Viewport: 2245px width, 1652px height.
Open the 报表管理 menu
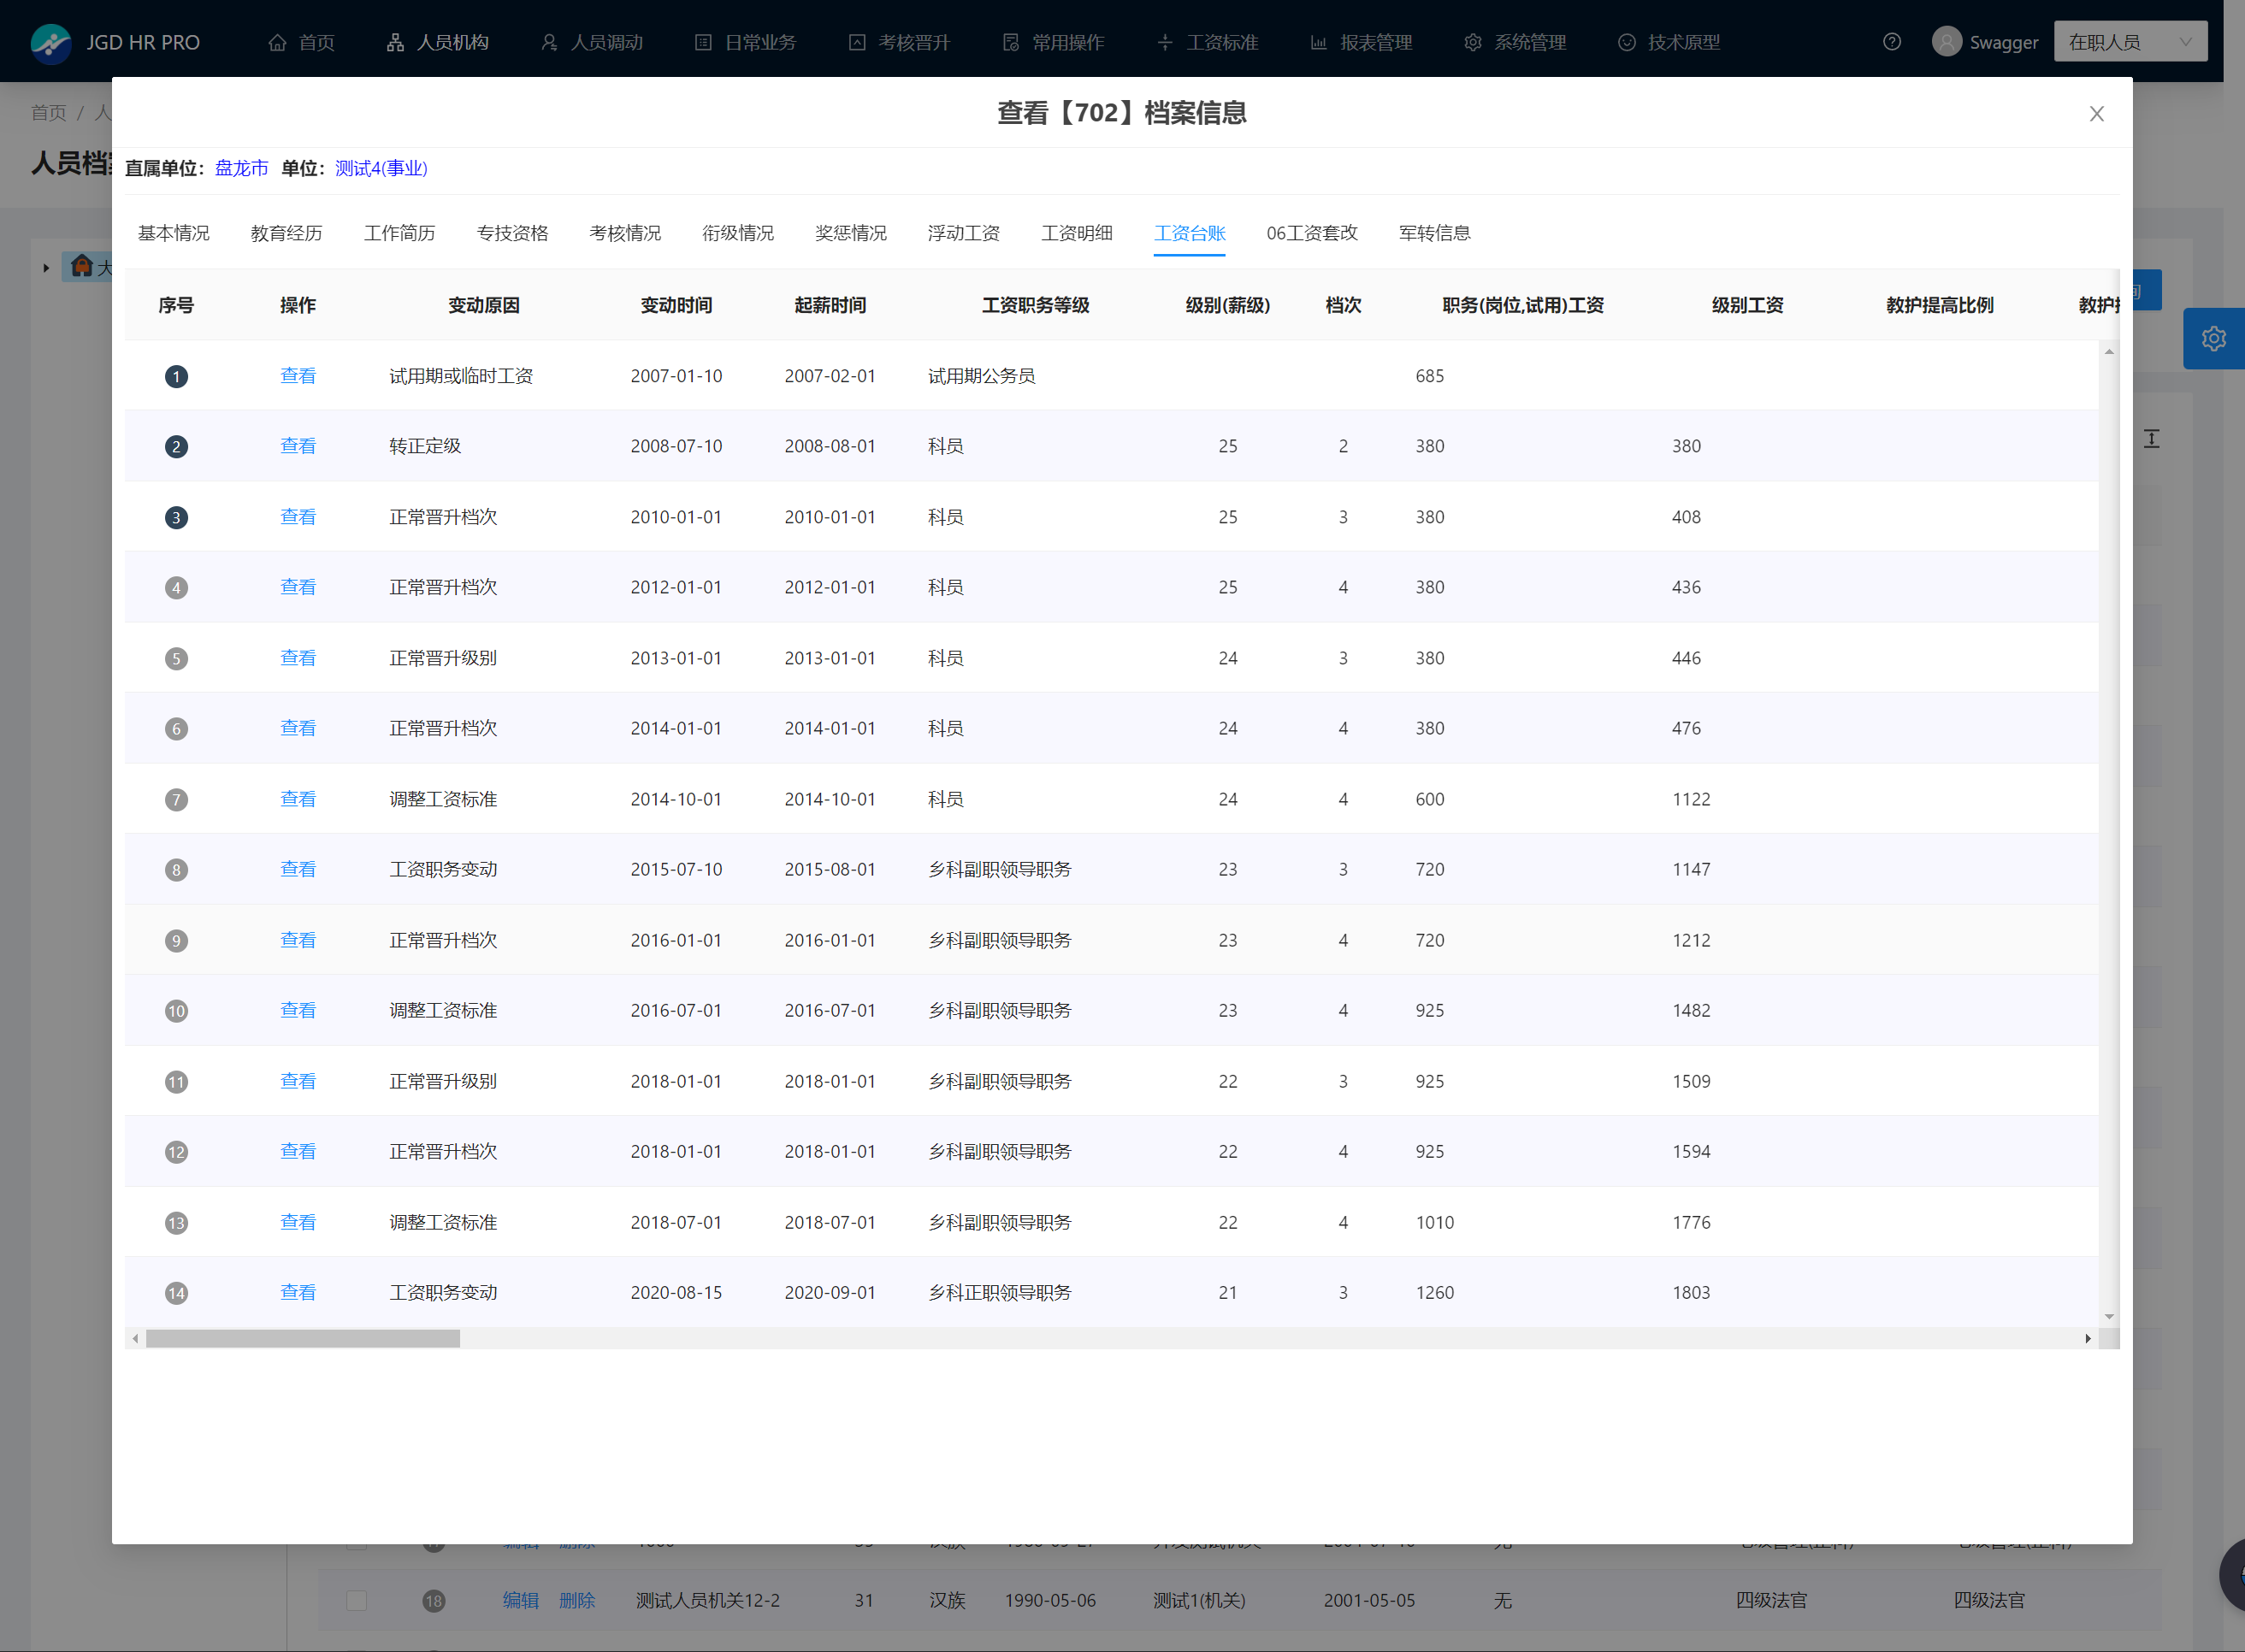coord(1361,42)
